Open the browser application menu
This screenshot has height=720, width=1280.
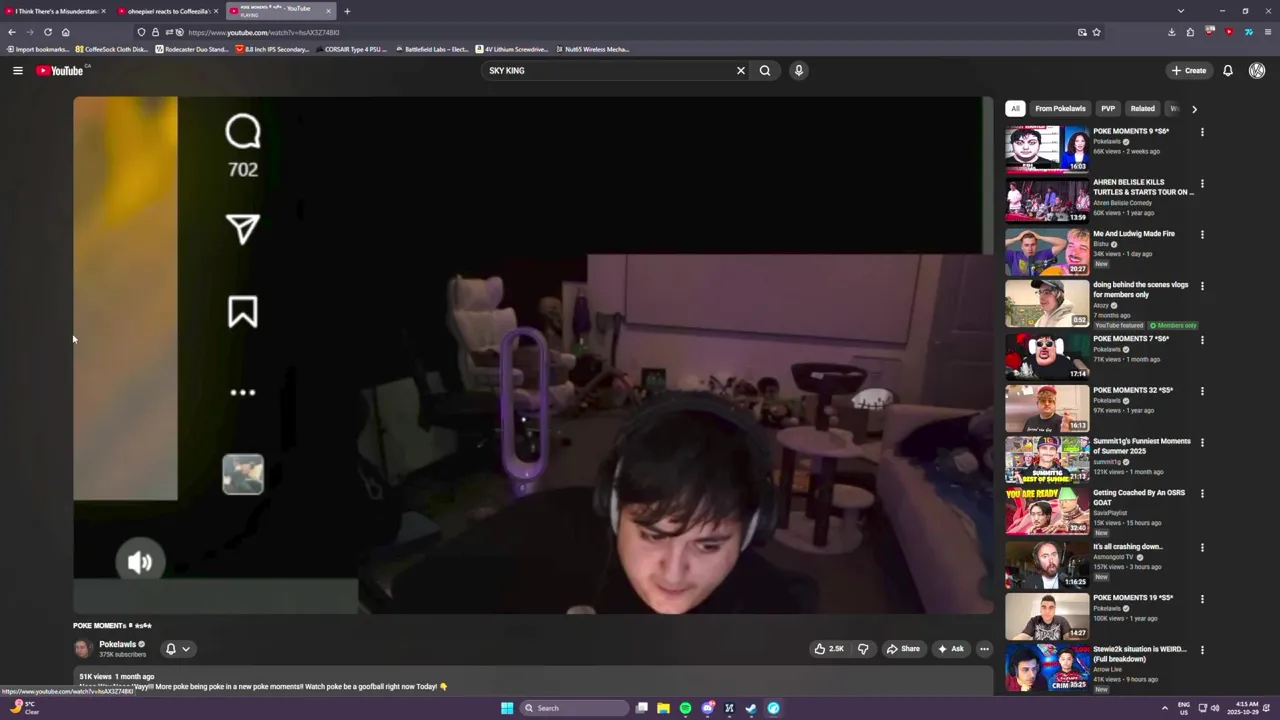[x=1267, y=32]
